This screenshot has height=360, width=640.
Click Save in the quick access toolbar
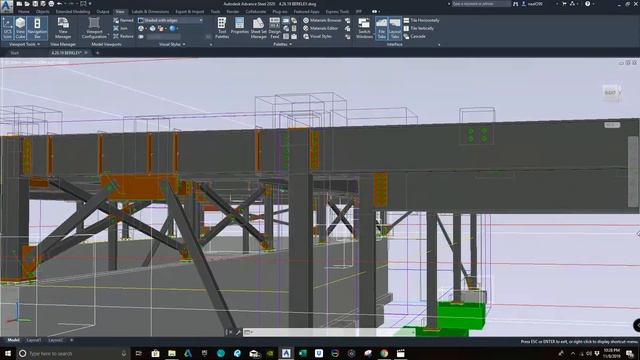point(35,4)
